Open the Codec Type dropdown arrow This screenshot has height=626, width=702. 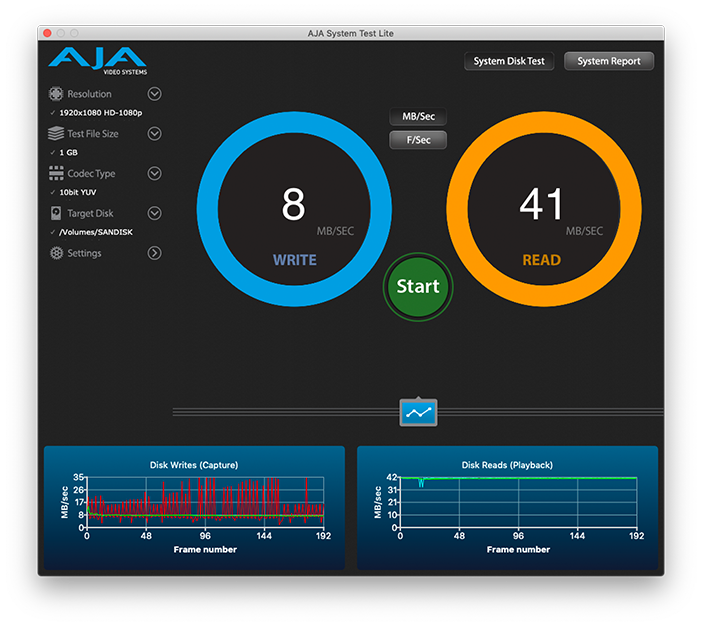click(x=154, y=173)
